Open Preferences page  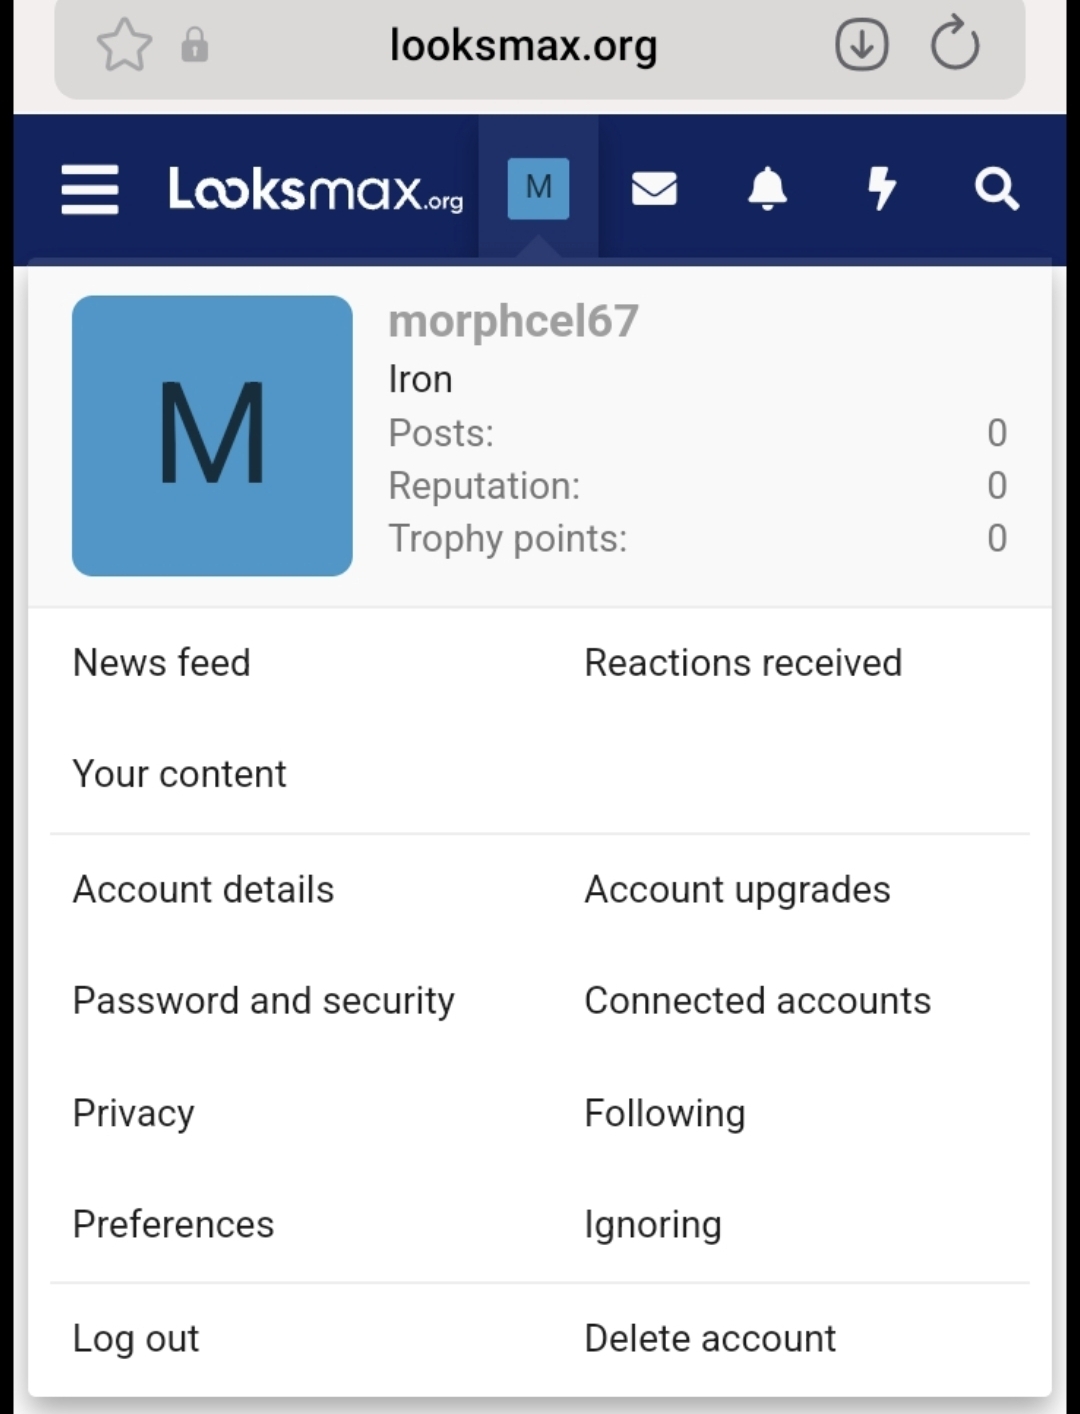click(x=173, y=1224)
